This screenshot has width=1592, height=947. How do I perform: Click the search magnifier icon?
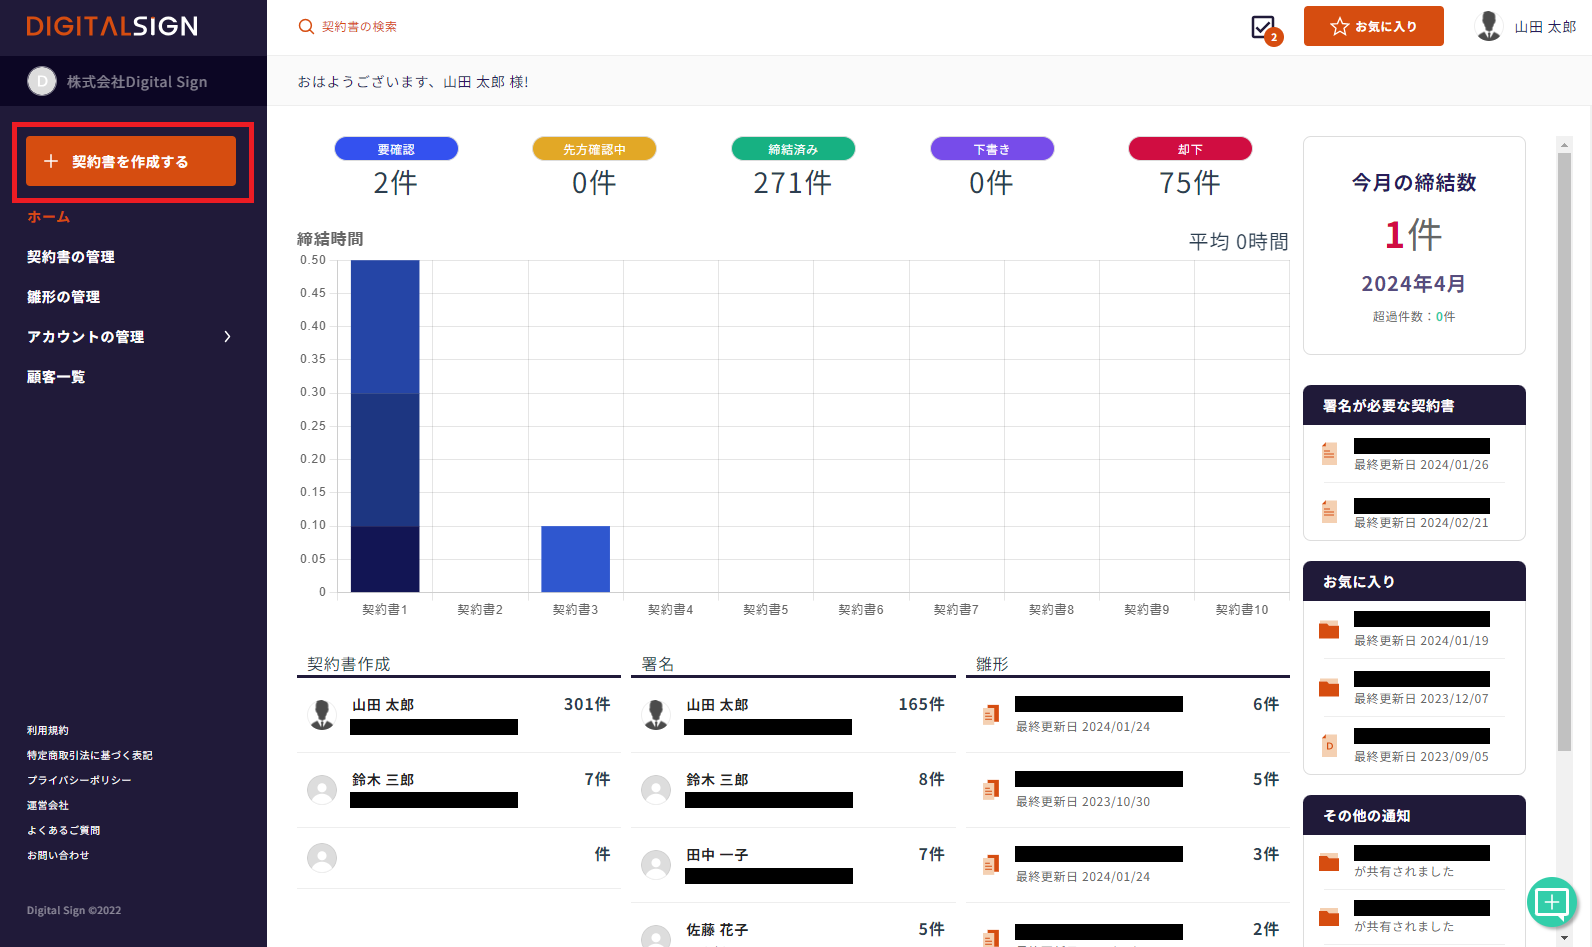point(306,27)
